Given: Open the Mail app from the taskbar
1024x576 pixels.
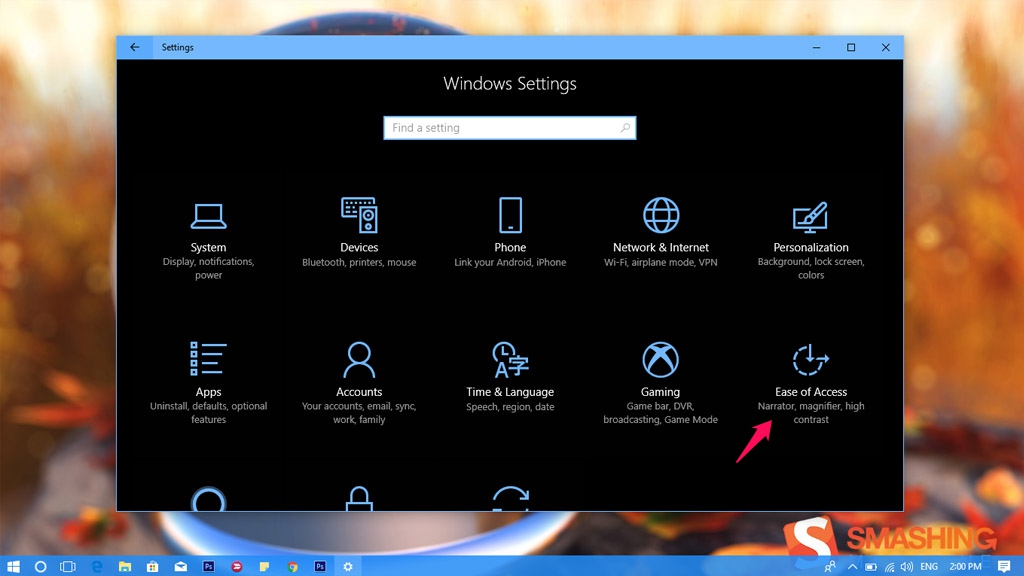Looking at the screenshot, I should (180, 566).
